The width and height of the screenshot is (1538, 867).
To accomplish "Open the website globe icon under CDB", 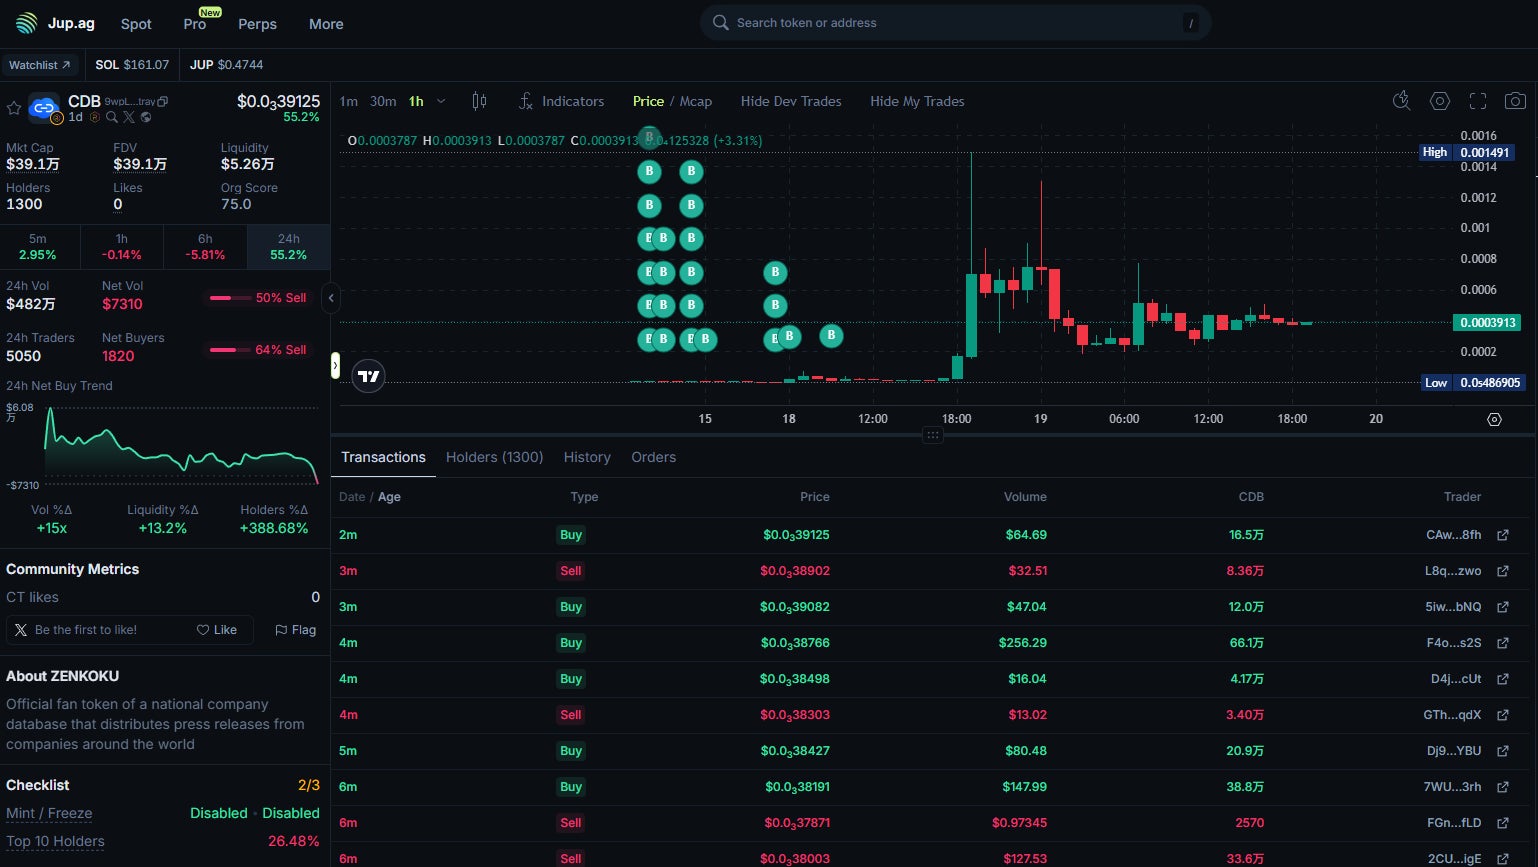I will point(146,117).
